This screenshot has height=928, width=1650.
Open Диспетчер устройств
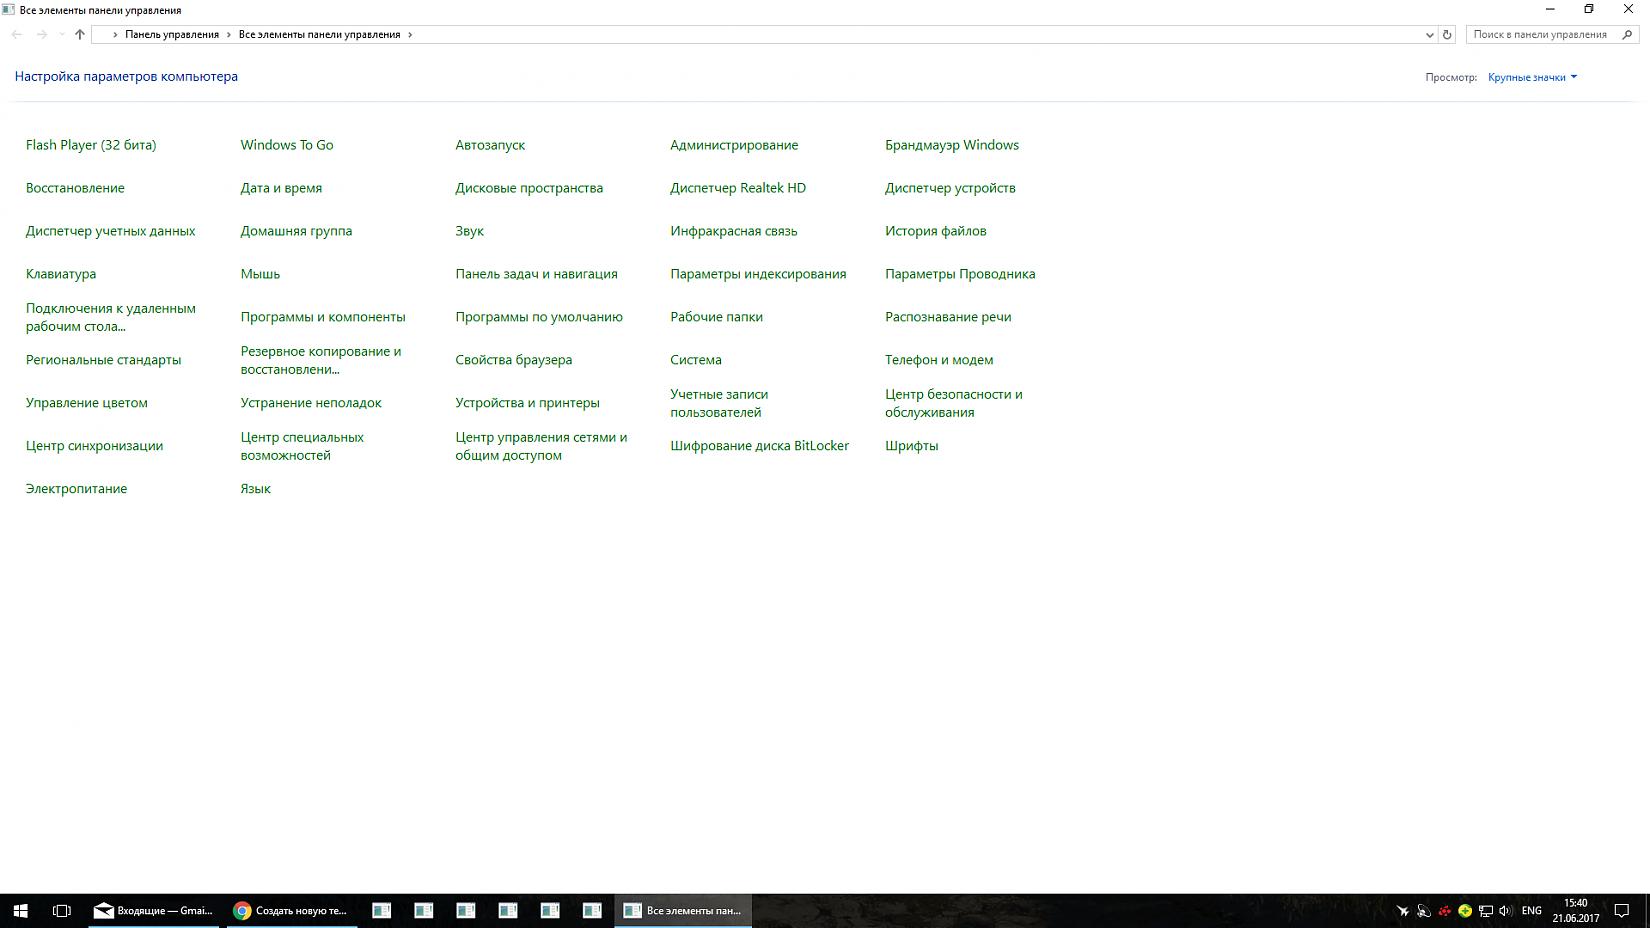[x=950, y=188]
